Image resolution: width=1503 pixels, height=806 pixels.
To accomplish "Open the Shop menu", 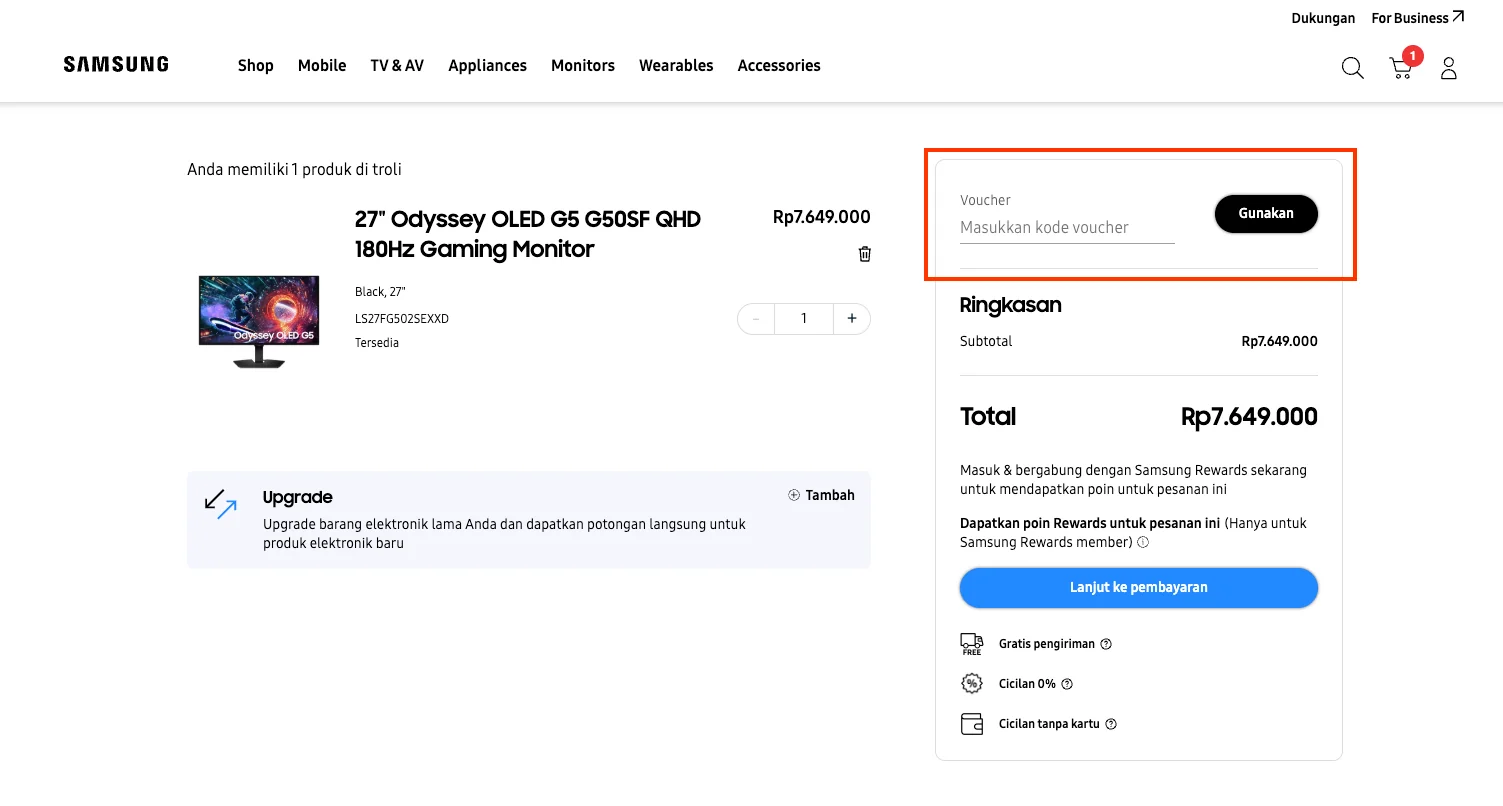I will click(256, 65).
